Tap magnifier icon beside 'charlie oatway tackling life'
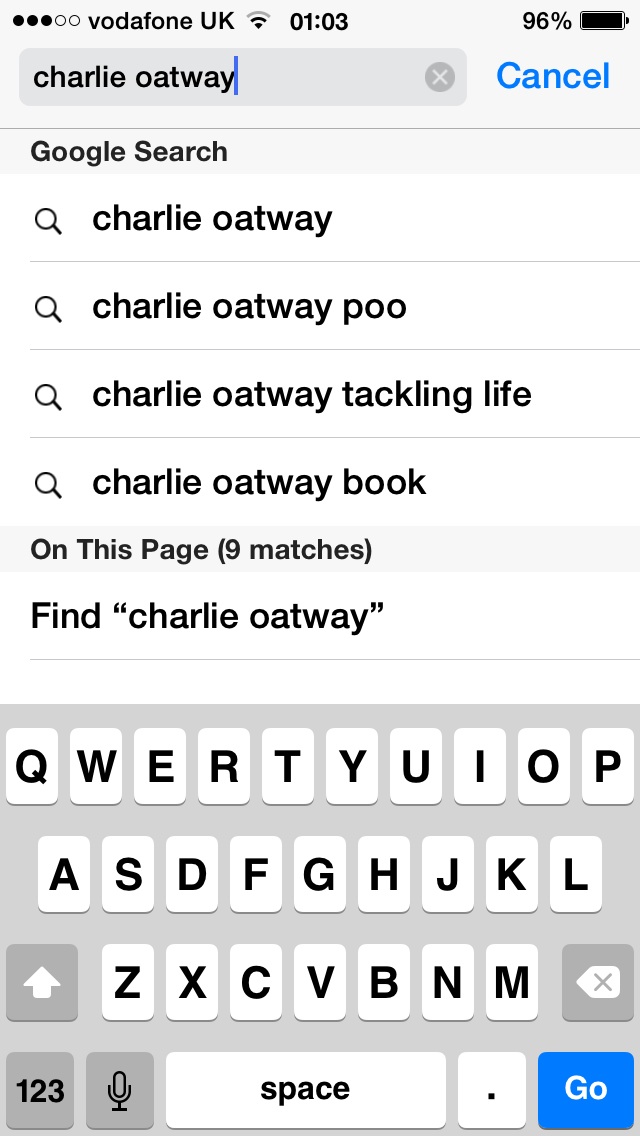 click(x=48, y=396)
